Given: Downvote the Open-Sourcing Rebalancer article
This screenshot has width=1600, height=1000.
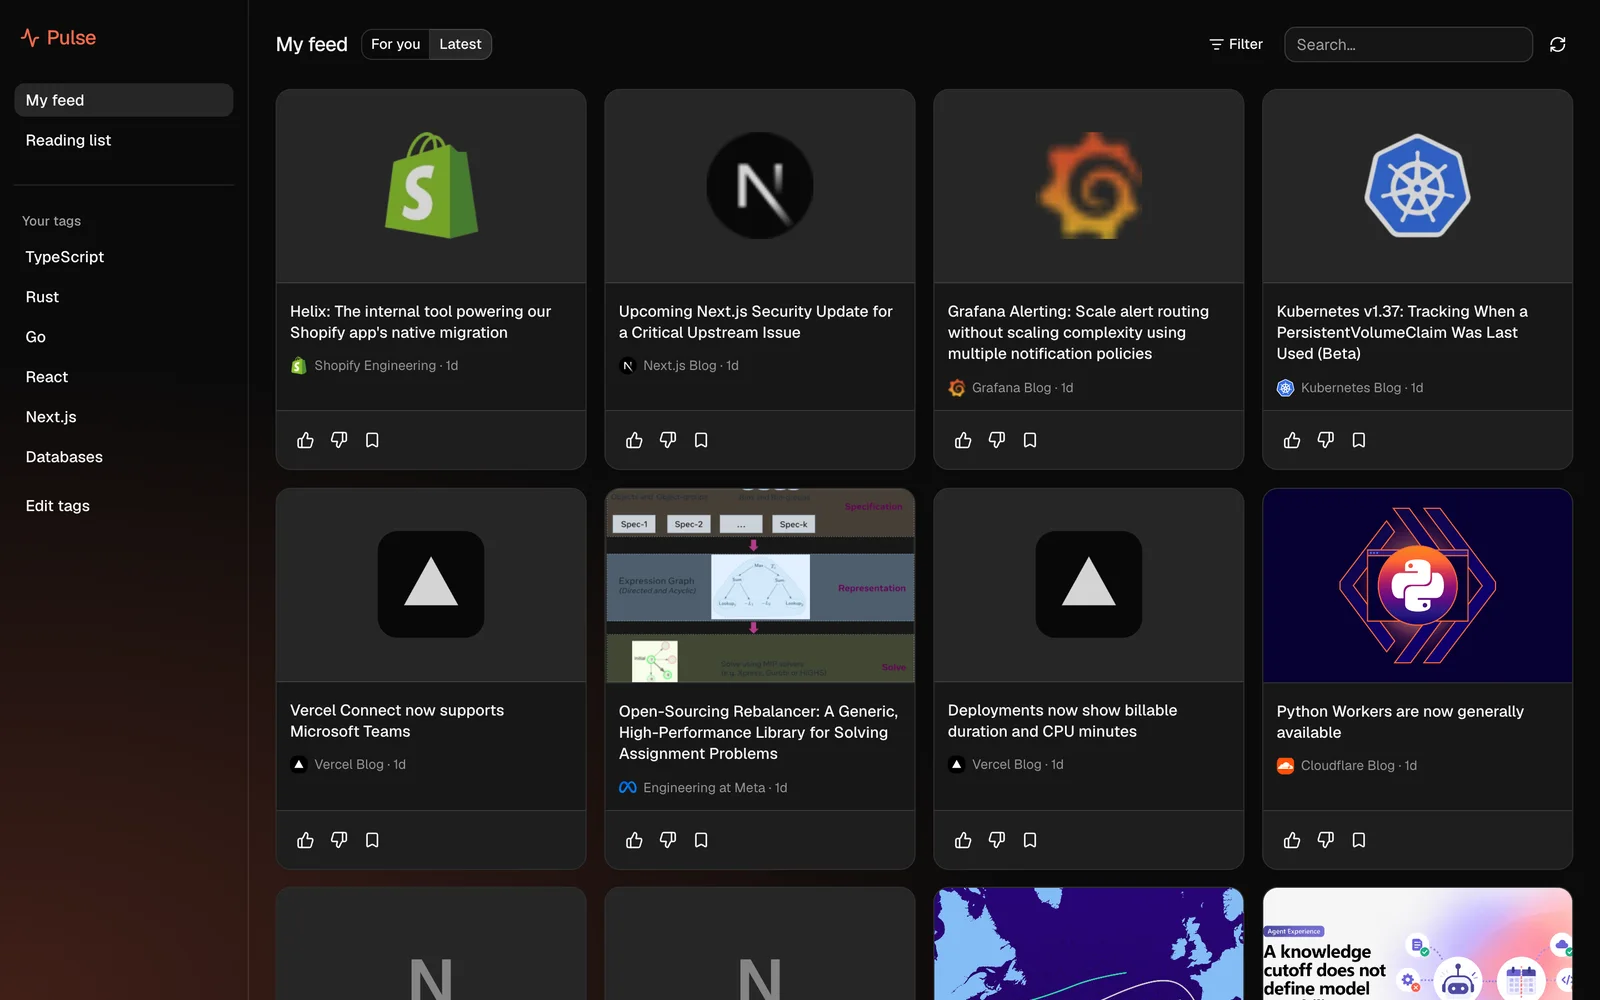Looking at the screenshot, I should point(668,840).
